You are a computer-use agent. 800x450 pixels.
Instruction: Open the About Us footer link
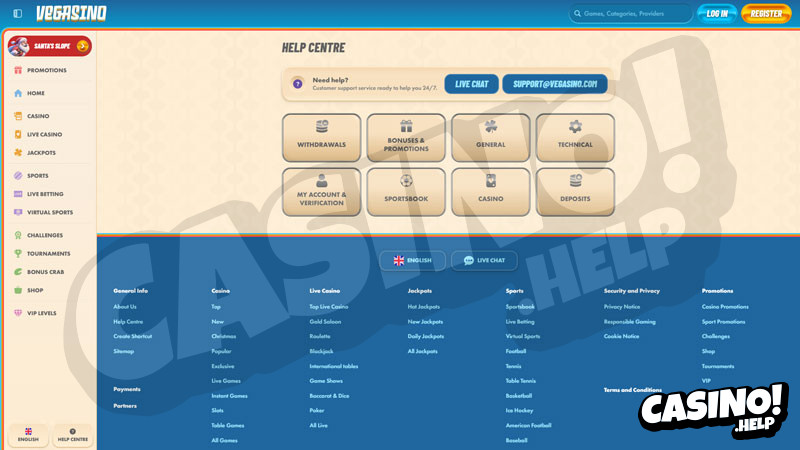125,307
